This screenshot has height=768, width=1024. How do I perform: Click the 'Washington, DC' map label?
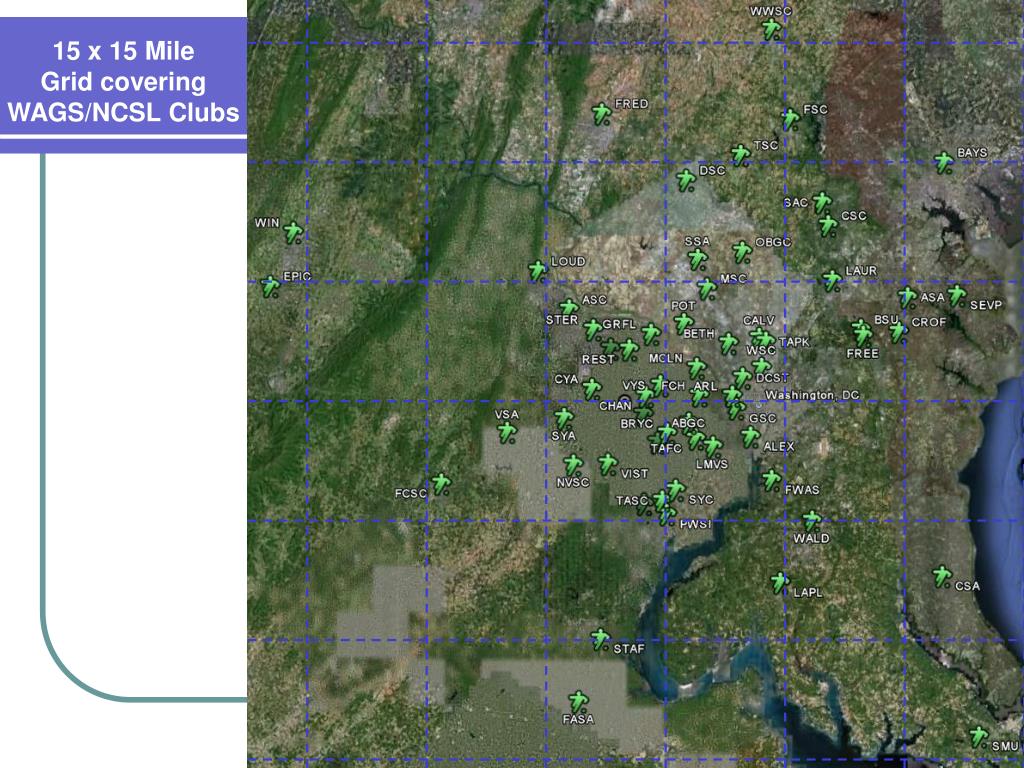812,395
